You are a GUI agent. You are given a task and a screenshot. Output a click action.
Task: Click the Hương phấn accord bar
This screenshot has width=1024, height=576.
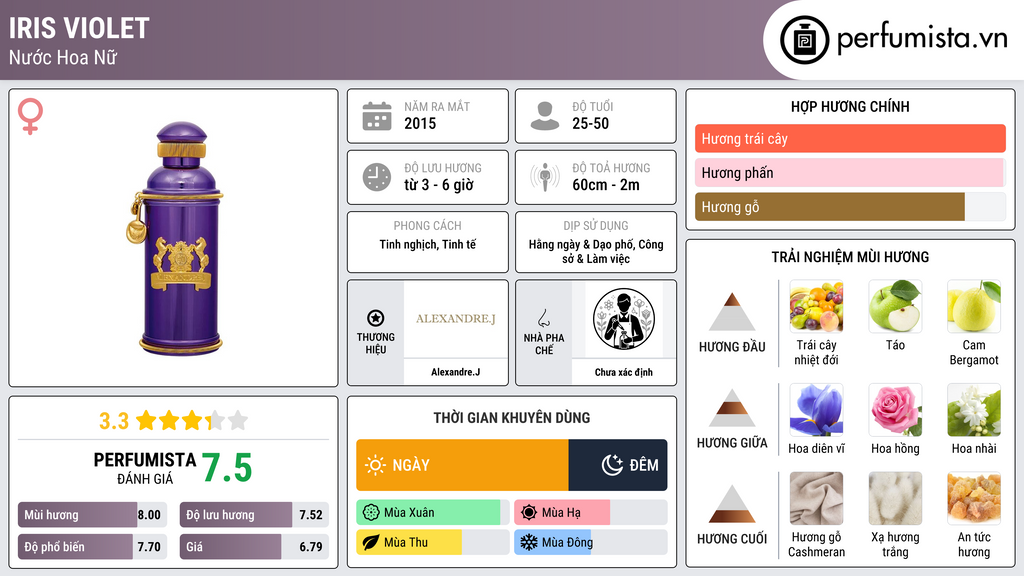click(850, 172)
